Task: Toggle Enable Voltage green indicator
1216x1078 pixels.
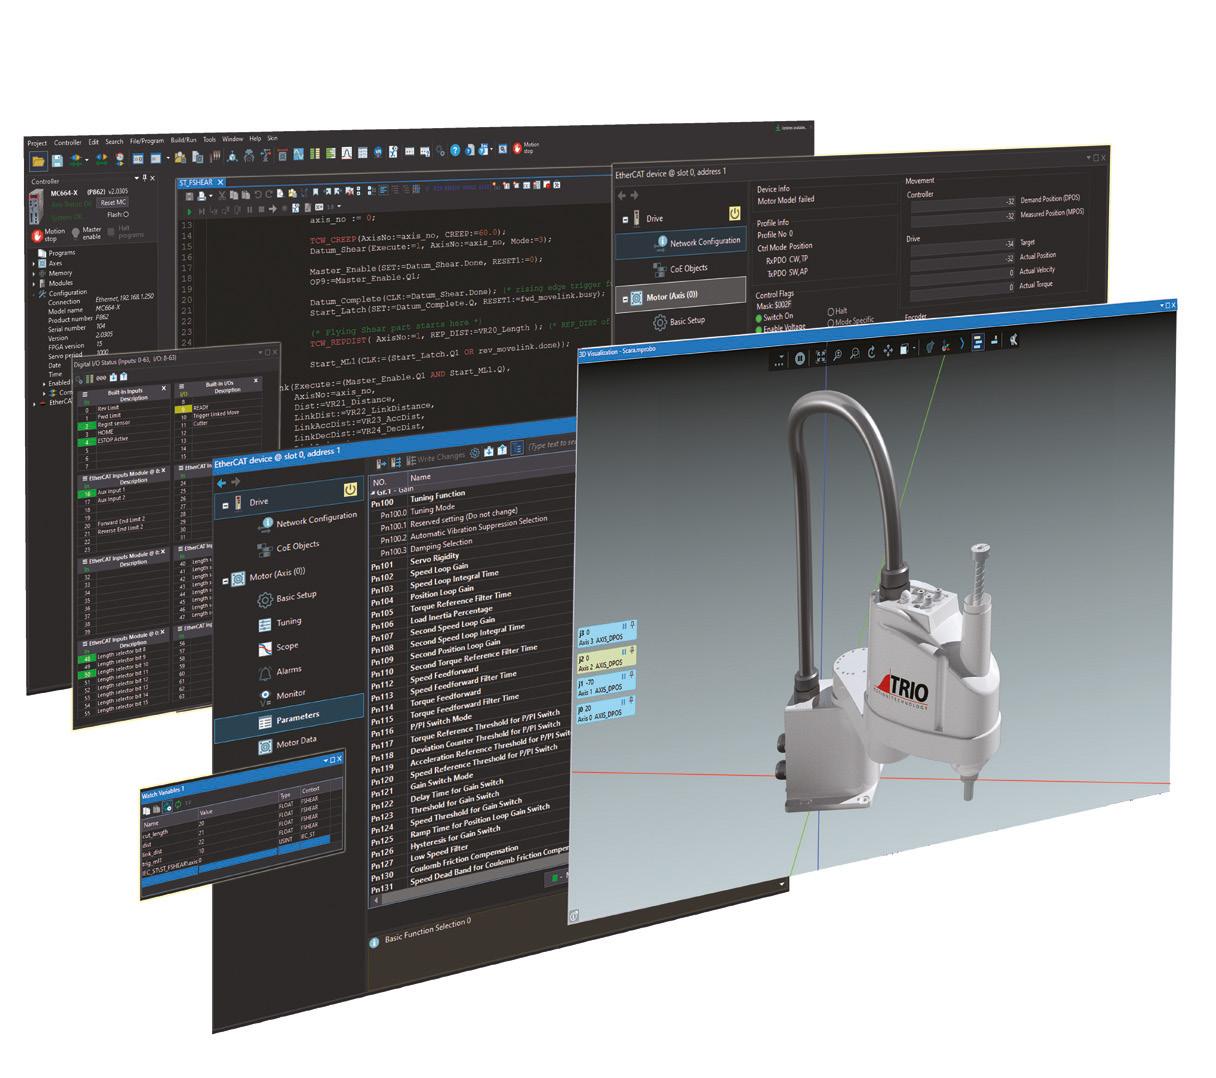Action: 759,329
